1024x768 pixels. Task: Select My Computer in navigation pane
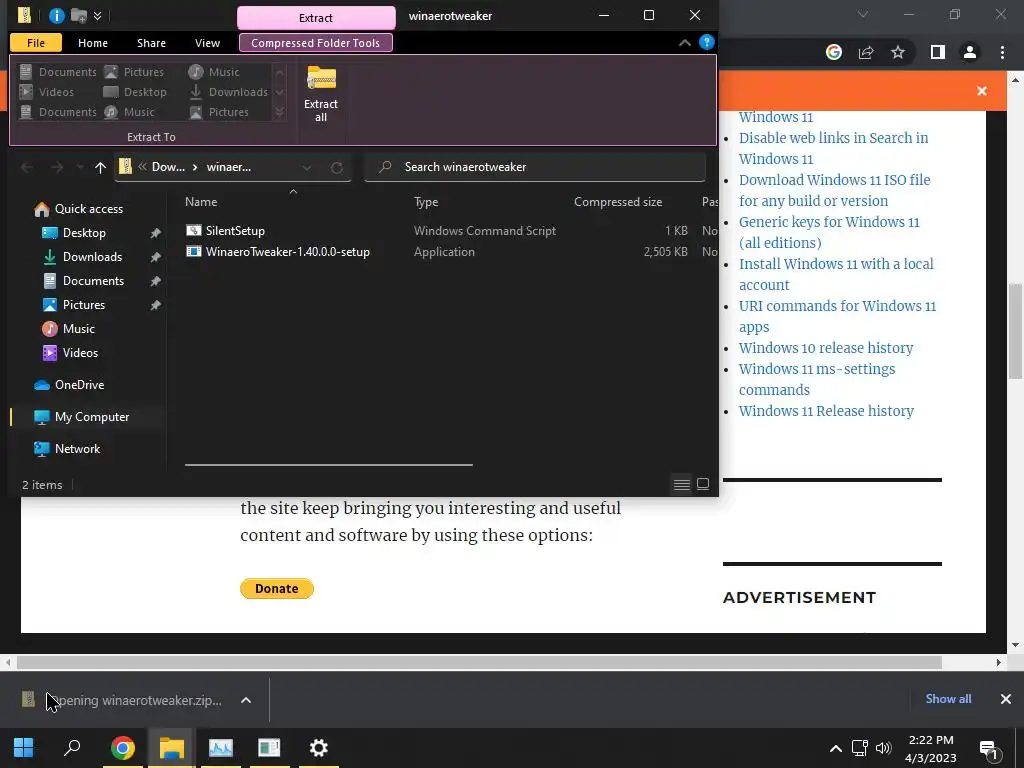(x=91, y=417)
